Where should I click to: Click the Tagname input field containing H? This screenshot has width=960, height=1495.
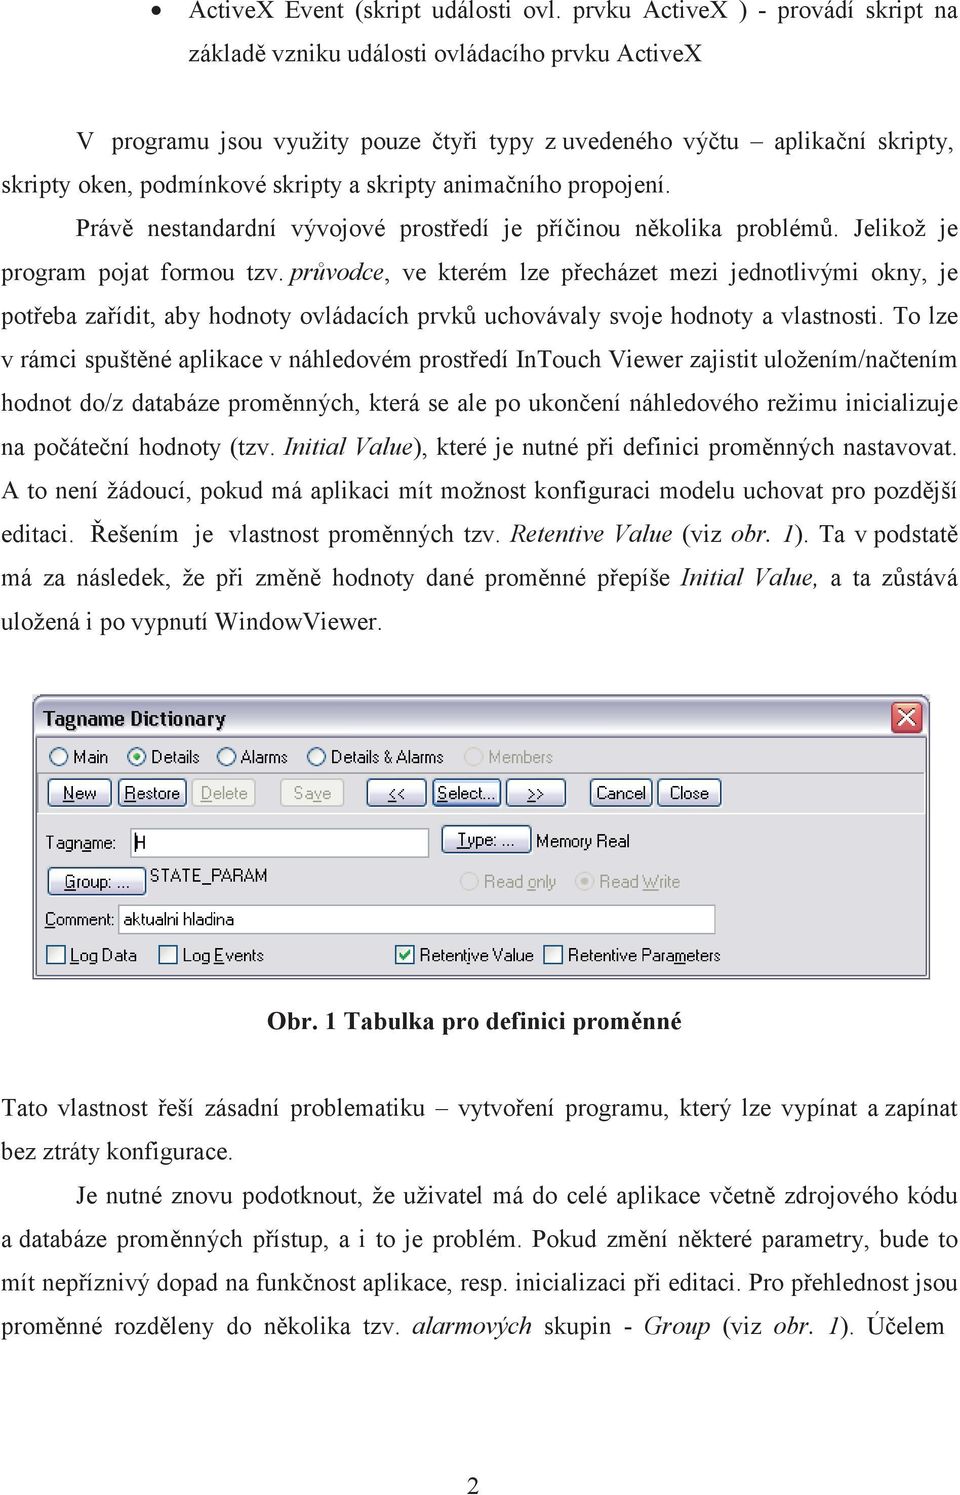(280, 842)
